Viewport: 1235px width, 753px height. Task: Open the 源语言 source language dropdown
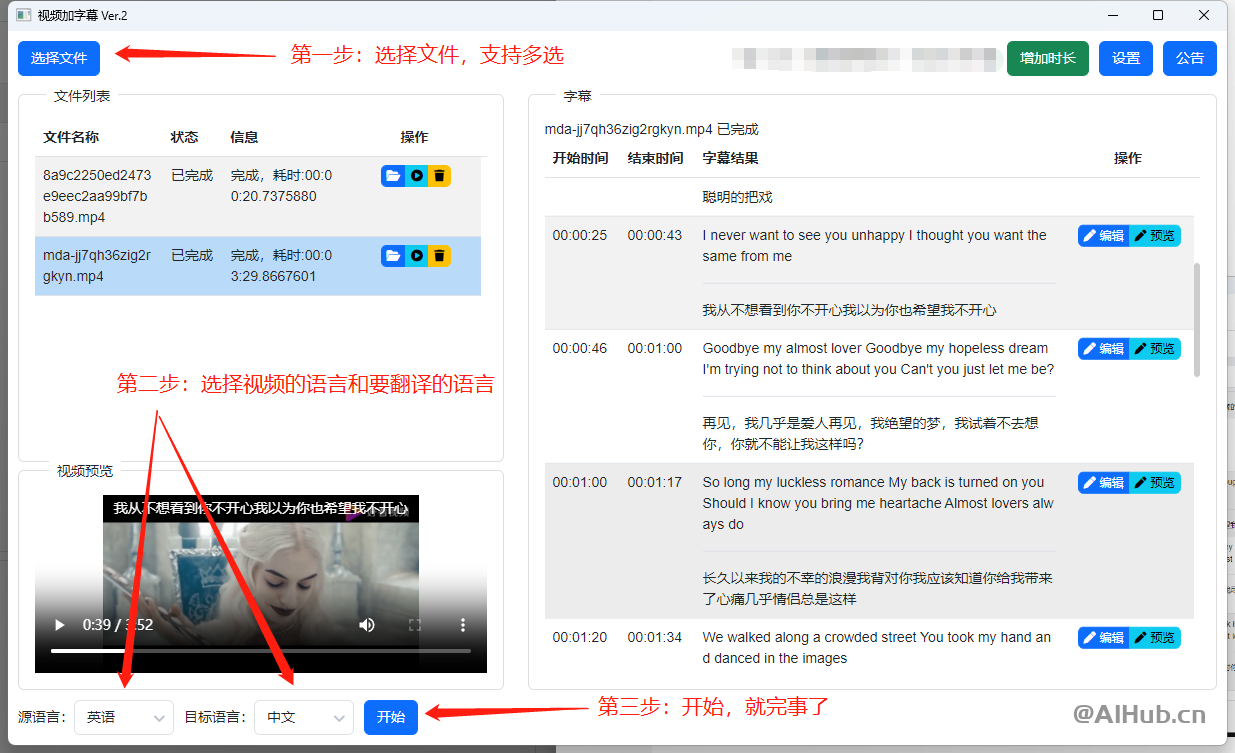[124, 717]
